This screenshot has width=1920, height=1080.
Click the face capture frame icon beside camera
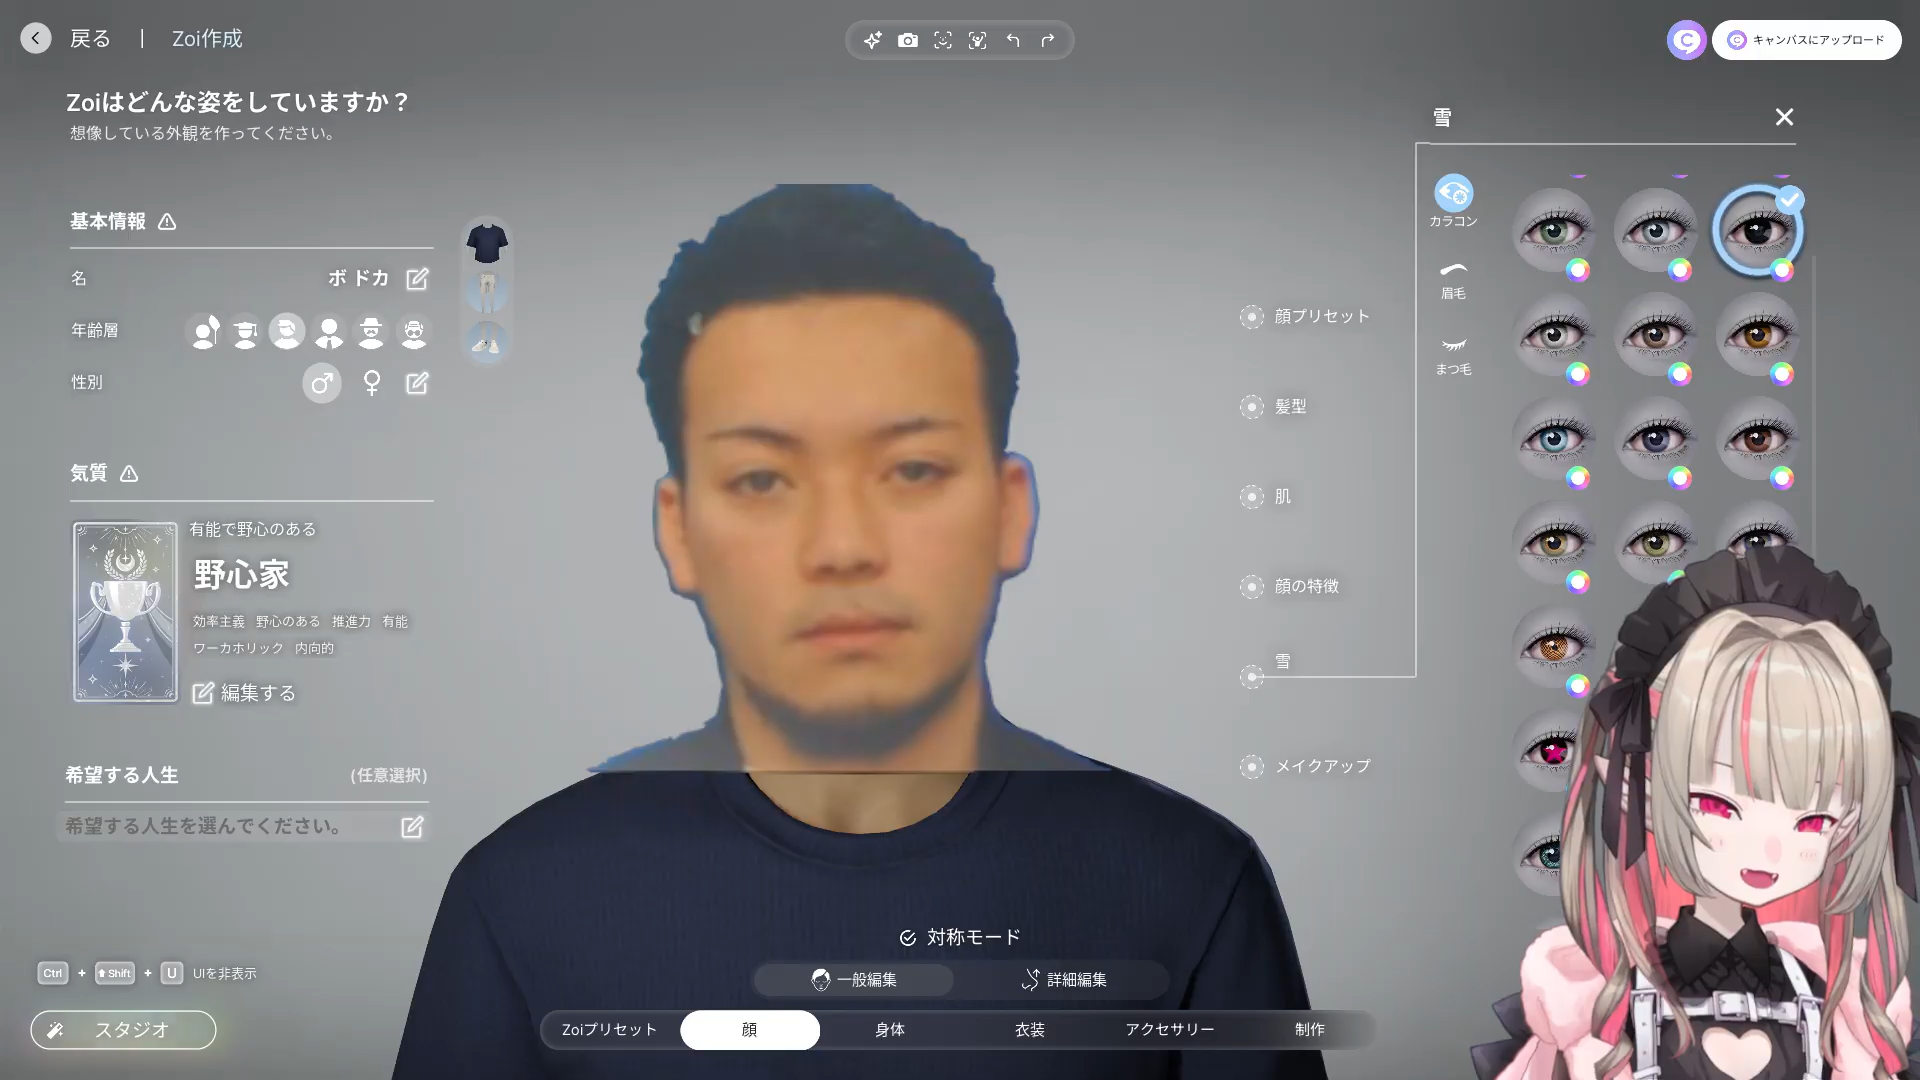click(x=943, y=40)
